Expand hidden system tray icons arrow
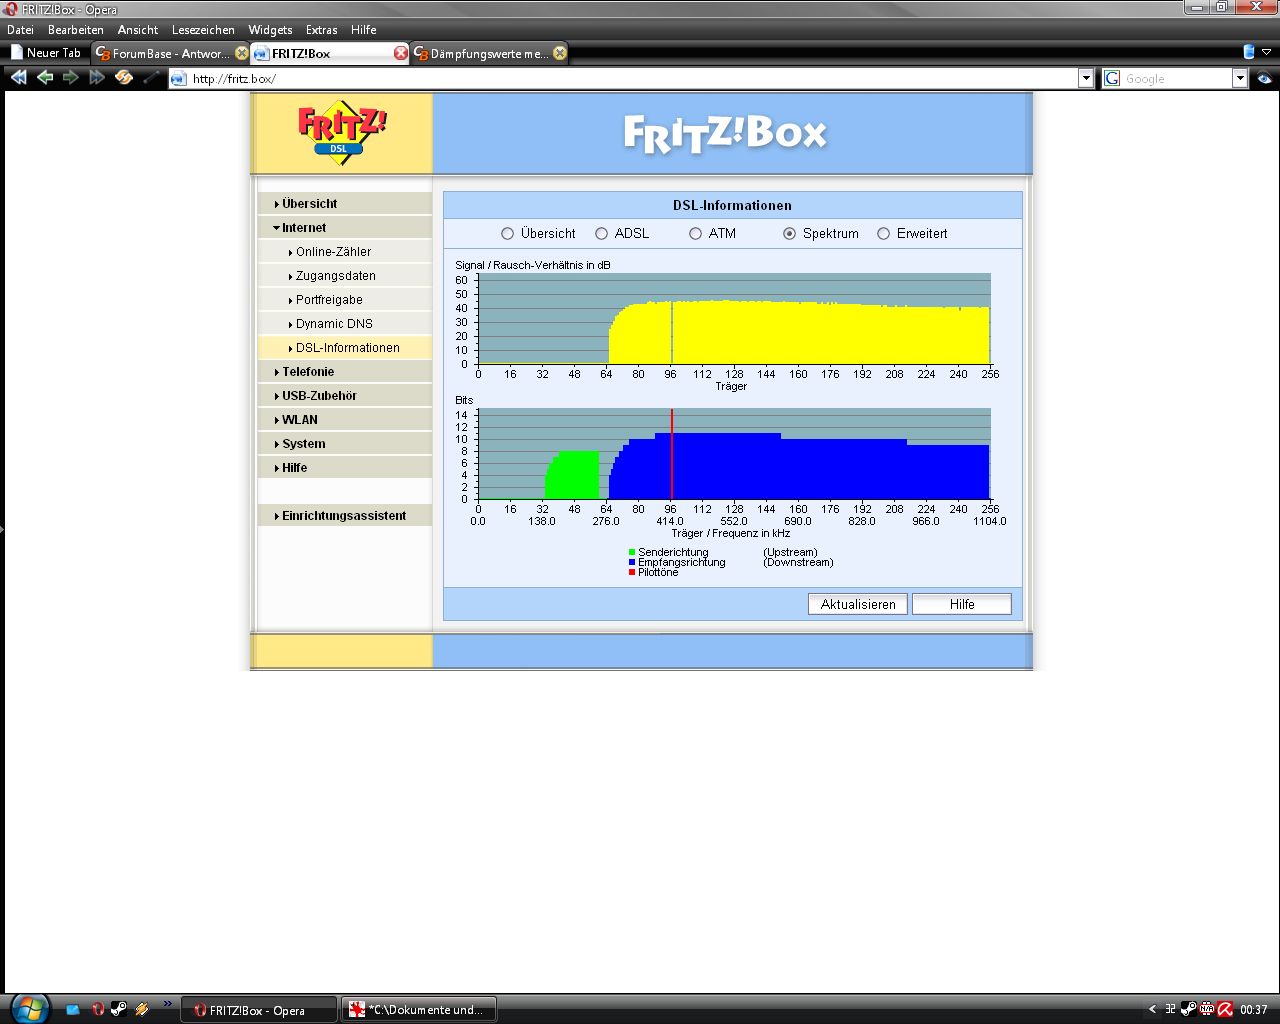The width and height of the screenshot is (1280, 1024). (1152, 1010)
